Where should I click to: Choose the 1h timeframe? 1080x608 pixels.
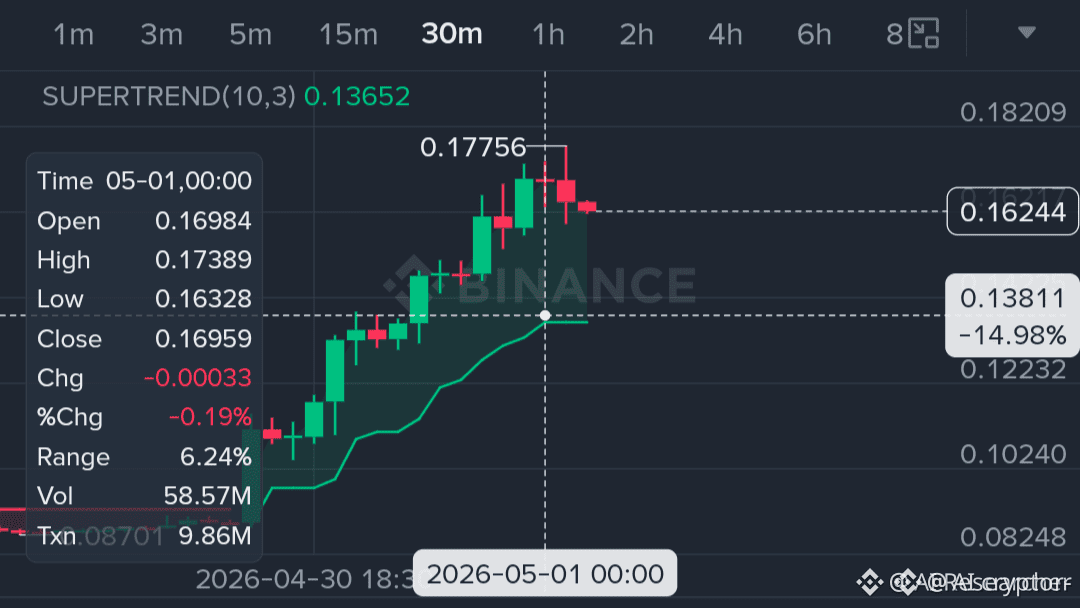pos(548,34)
